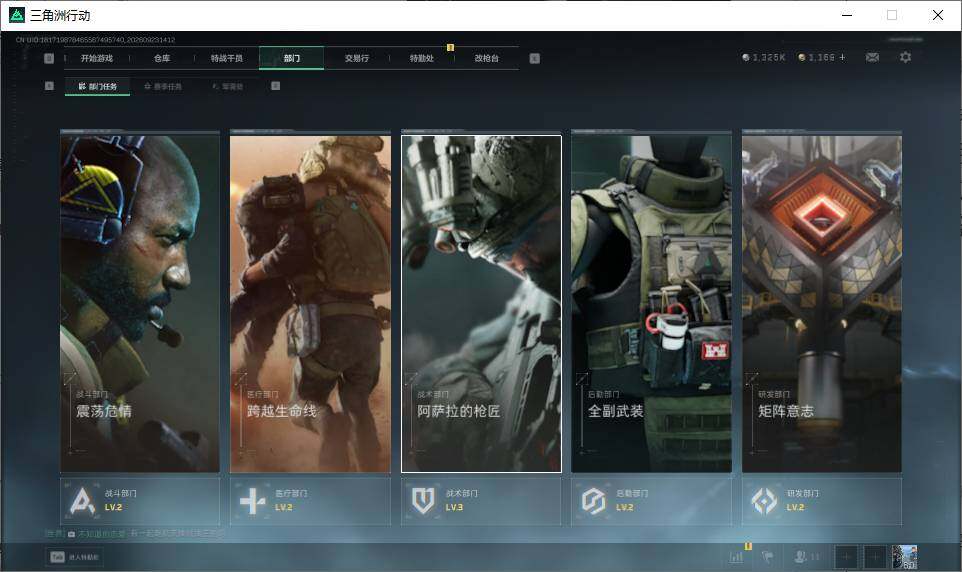Viewport: 962px width, 572px height.
Task: Switch to the 改枪台 tab
Action: 487,58
